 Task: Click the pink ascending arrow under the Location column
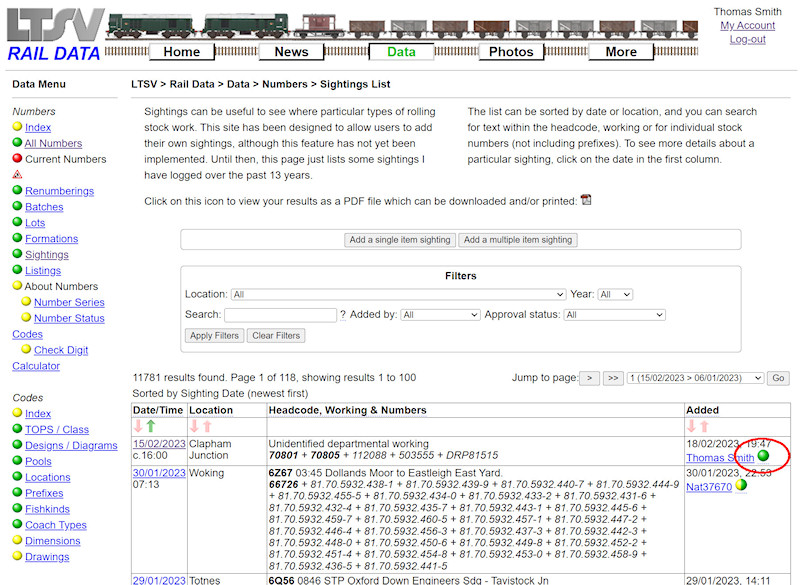207,427
